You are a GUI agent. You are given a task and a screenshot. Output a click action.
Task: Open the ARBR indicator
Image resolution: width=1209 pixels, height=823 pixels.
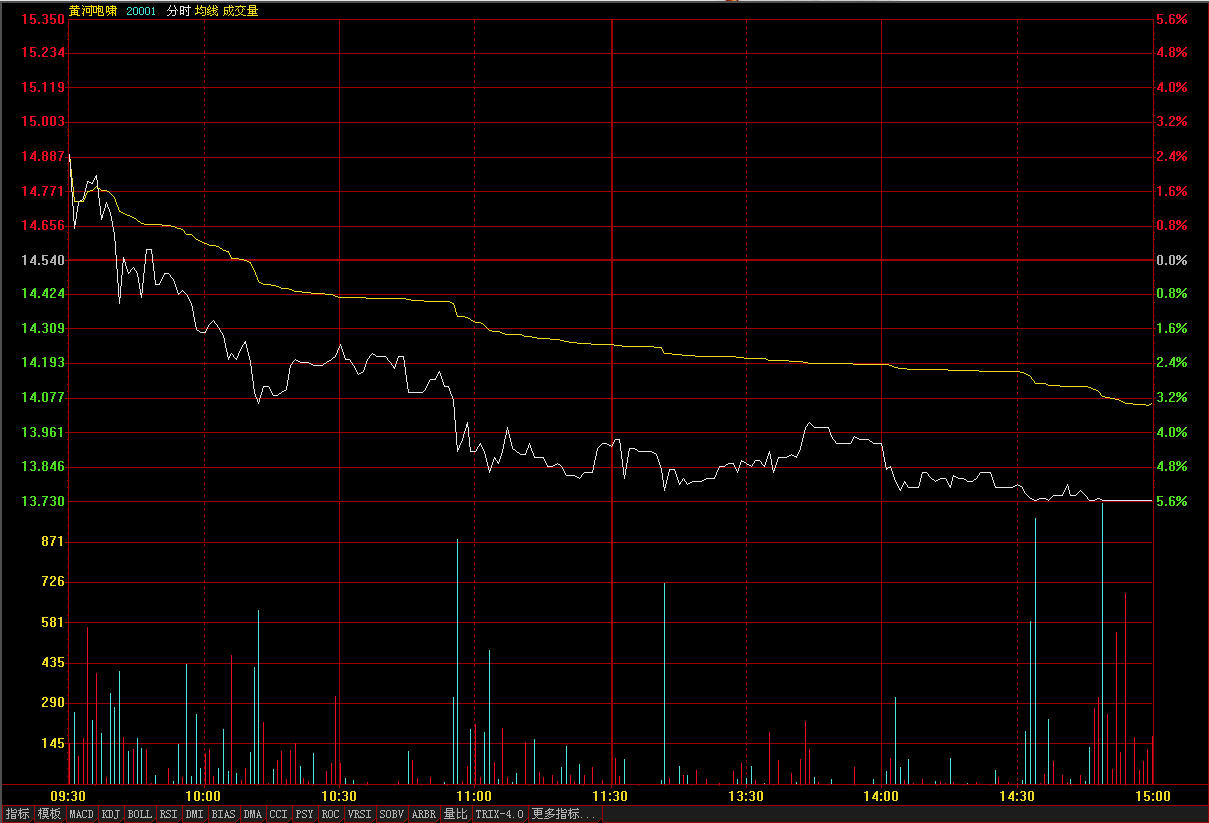(424, 815)
